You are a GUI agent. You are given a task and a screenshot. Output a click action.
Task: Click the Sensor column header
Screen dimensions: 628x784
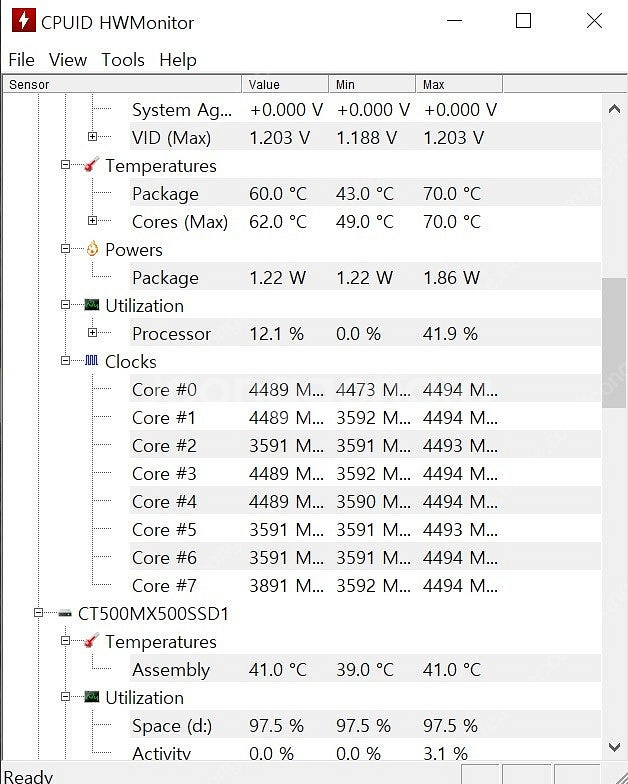[122, 84]
